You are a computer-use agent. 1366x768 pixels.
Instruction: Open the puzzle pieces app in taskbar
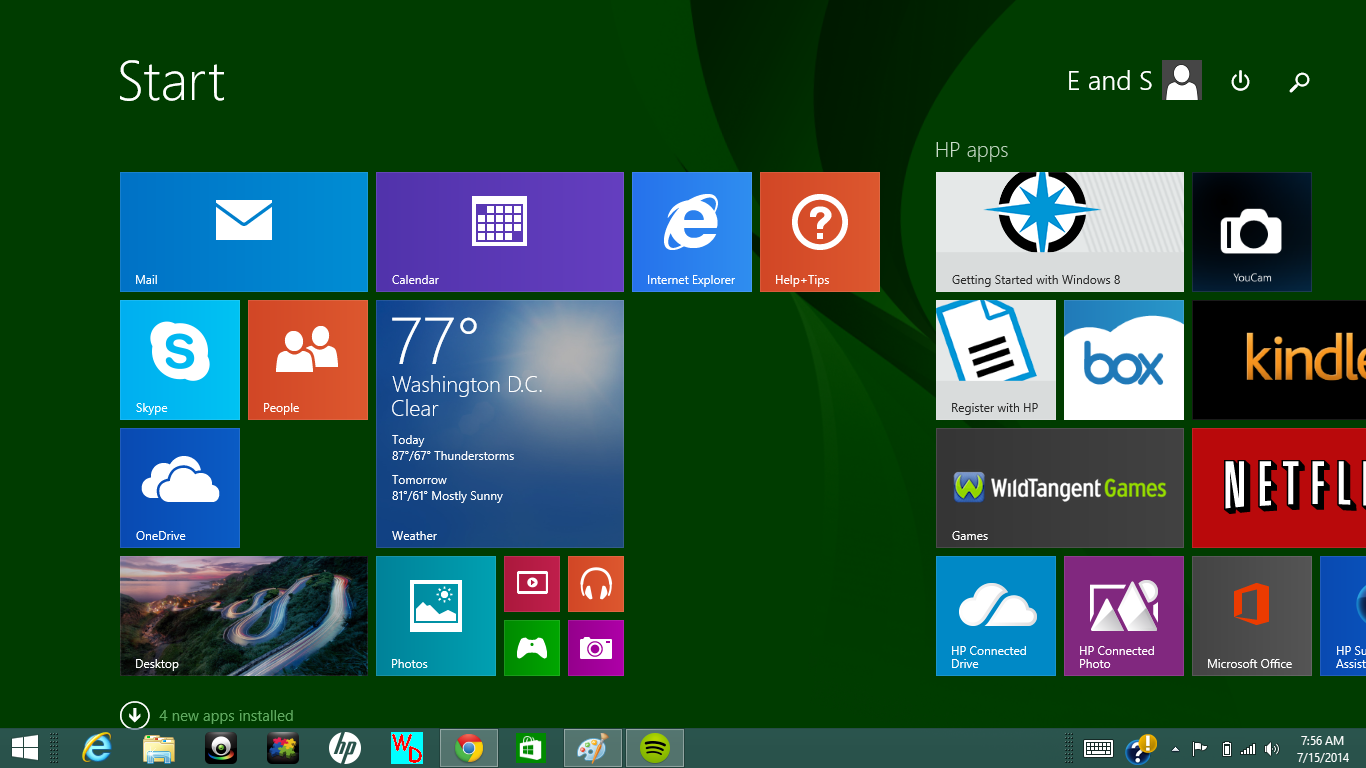pyautogui.click(x=283, y=748)
